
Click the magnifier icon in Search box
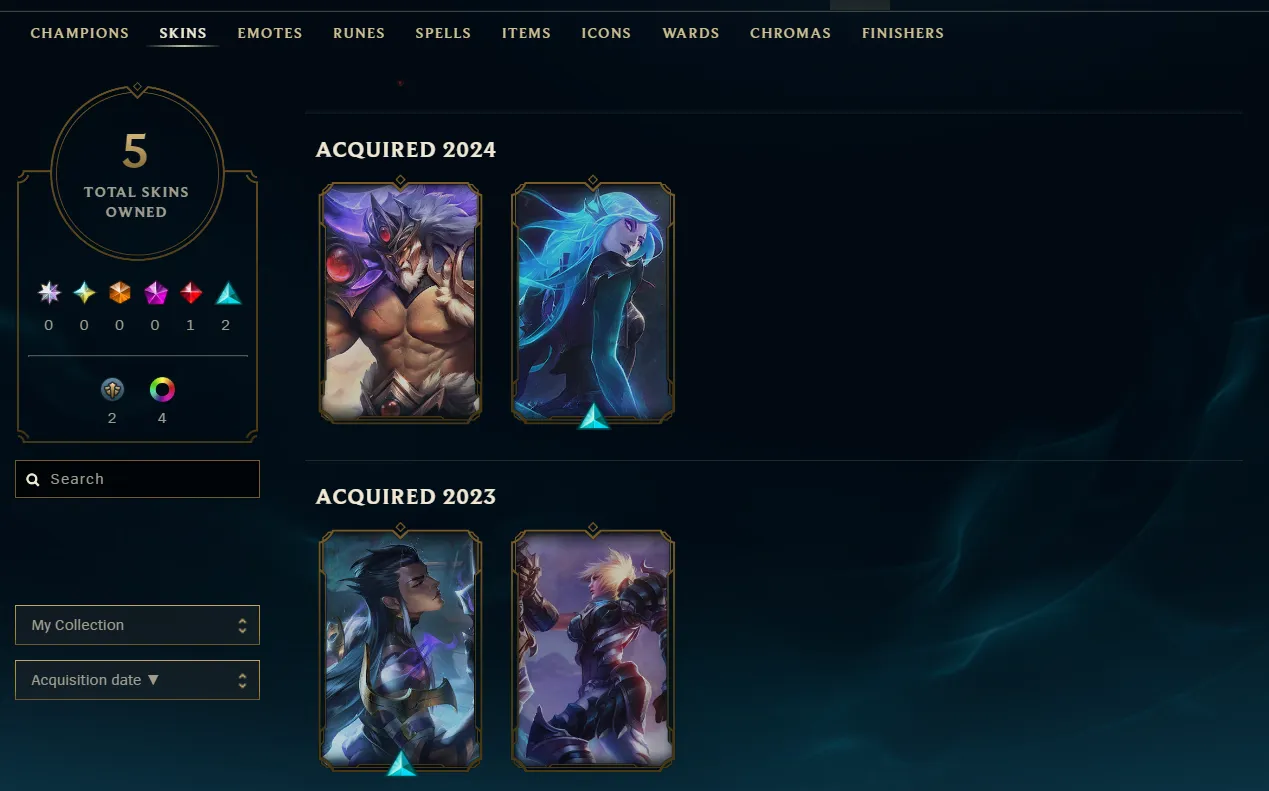pyautogui.click(x=33, y=480)
